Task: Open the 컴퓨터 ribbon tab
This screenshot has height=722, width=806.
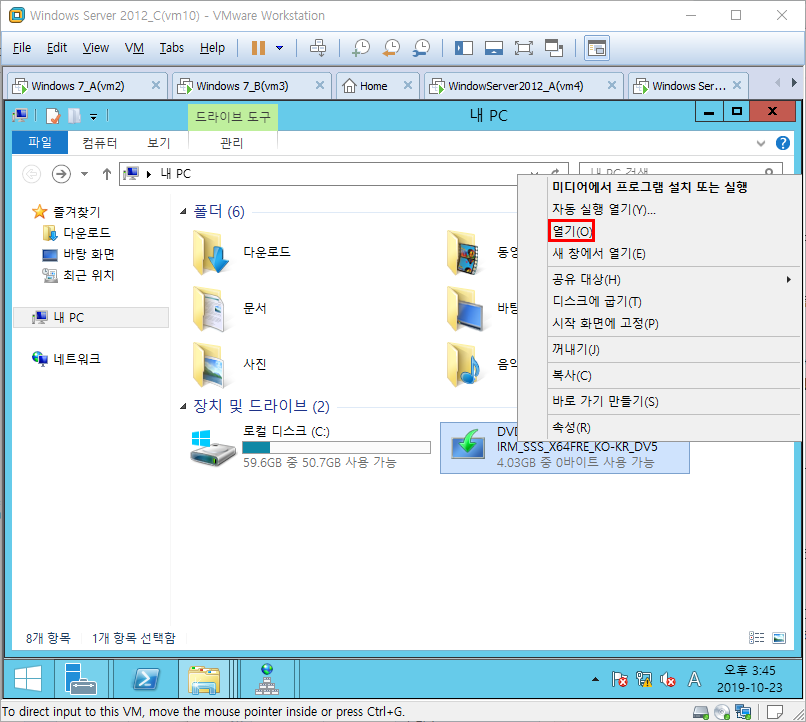Action: [100, 142]
